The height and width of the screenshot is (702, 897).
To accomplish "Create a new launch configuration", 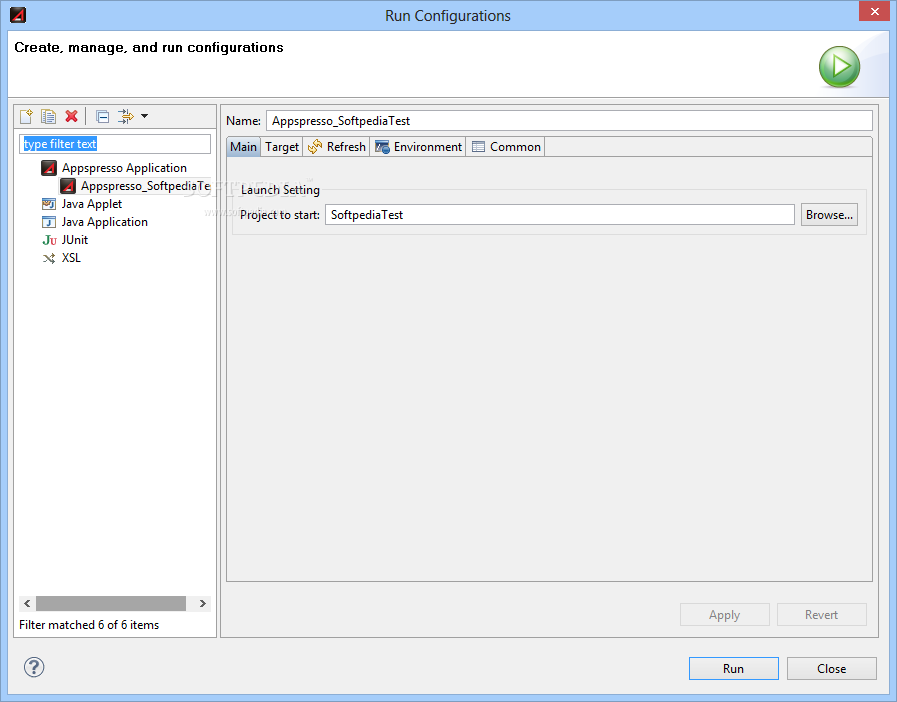I will pyautogui.click(x=26, y=116).
